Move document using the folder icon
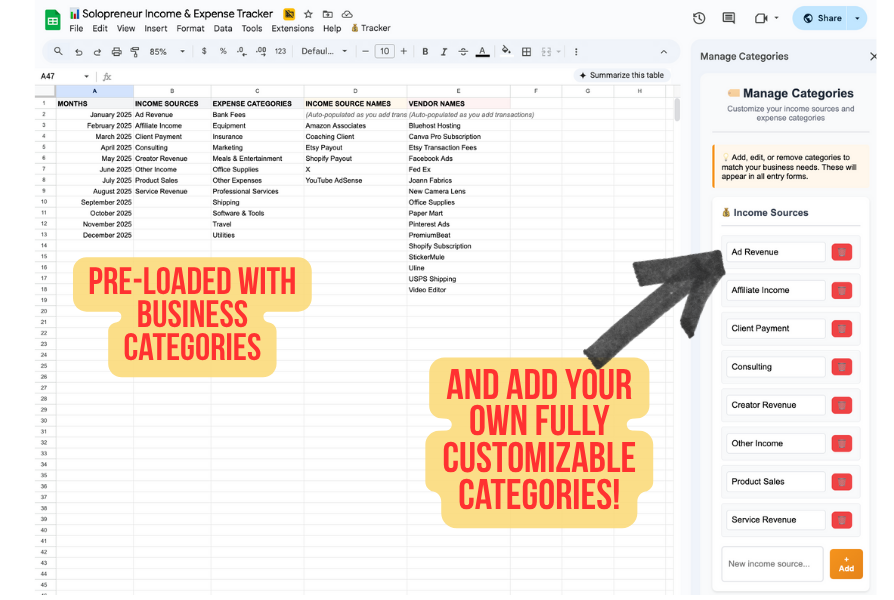Viewport: 894px width, 600px height. coord(327,14)
